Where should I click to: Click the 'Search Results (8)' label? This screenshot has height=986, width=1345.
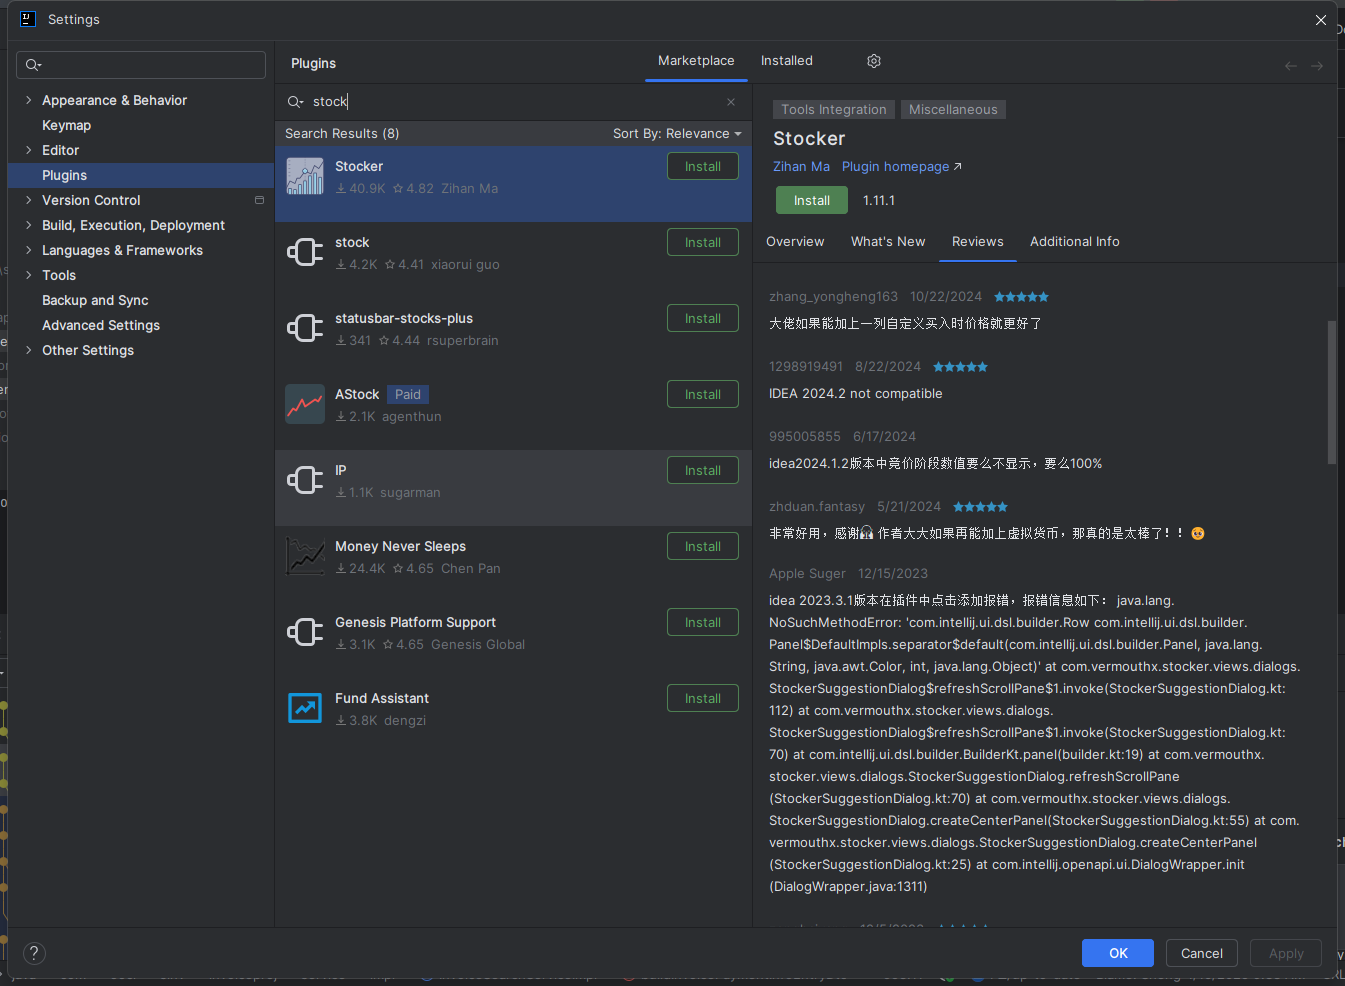pyautogui.click(x=342, y=133)
